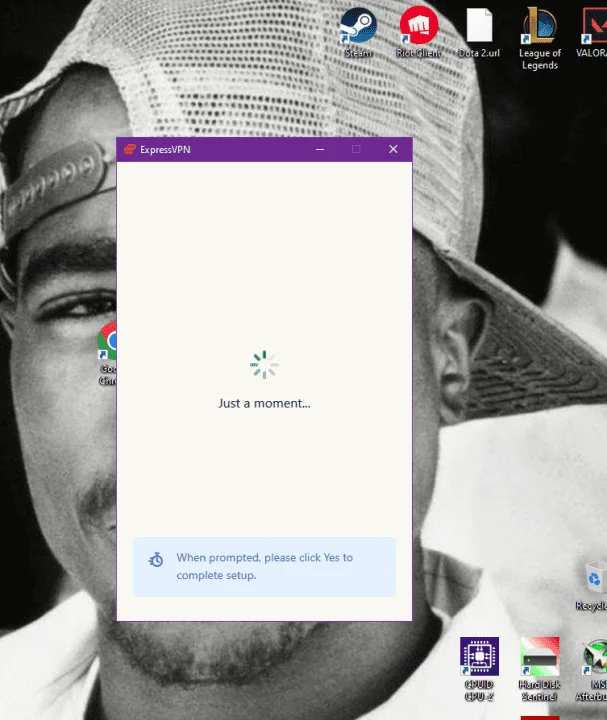Close the ExpressVPN window

tap(393, 149)
